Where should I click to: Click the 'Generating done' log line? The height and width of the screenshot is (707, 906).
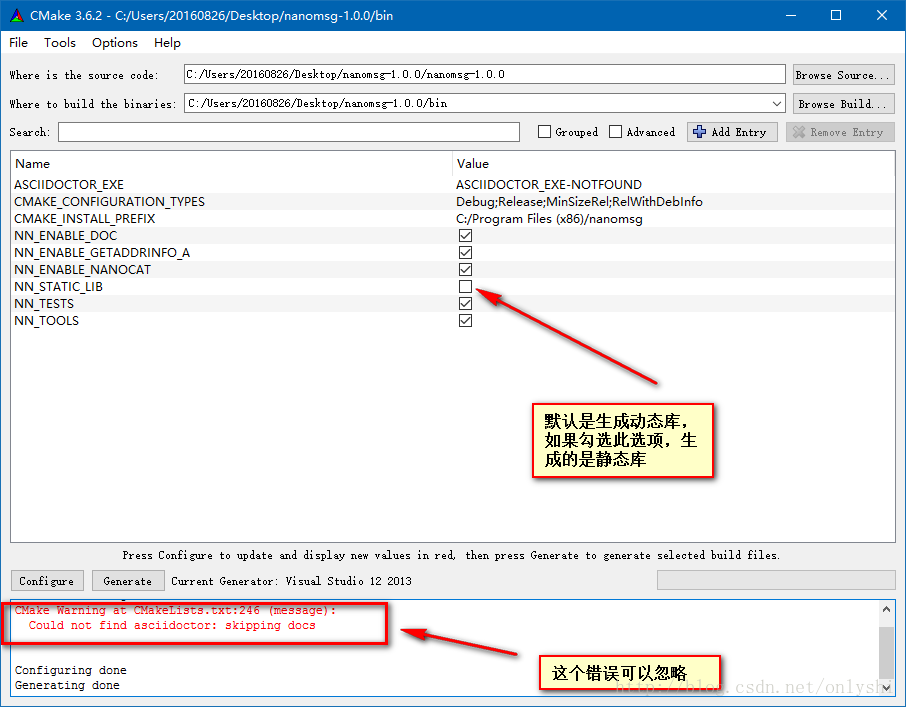pyautogui.click(x=67, y=685)
